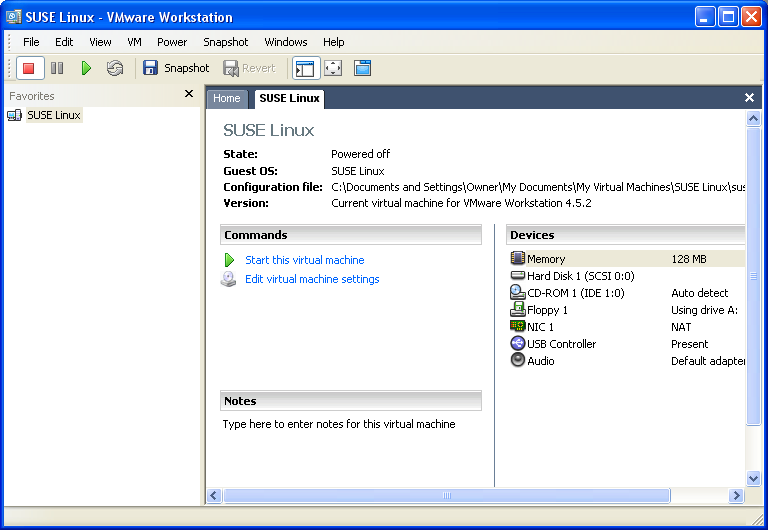The image size is (768, 530).
Task: Click the horizontal scrollbar right arrow
Action: coord(737,496)
